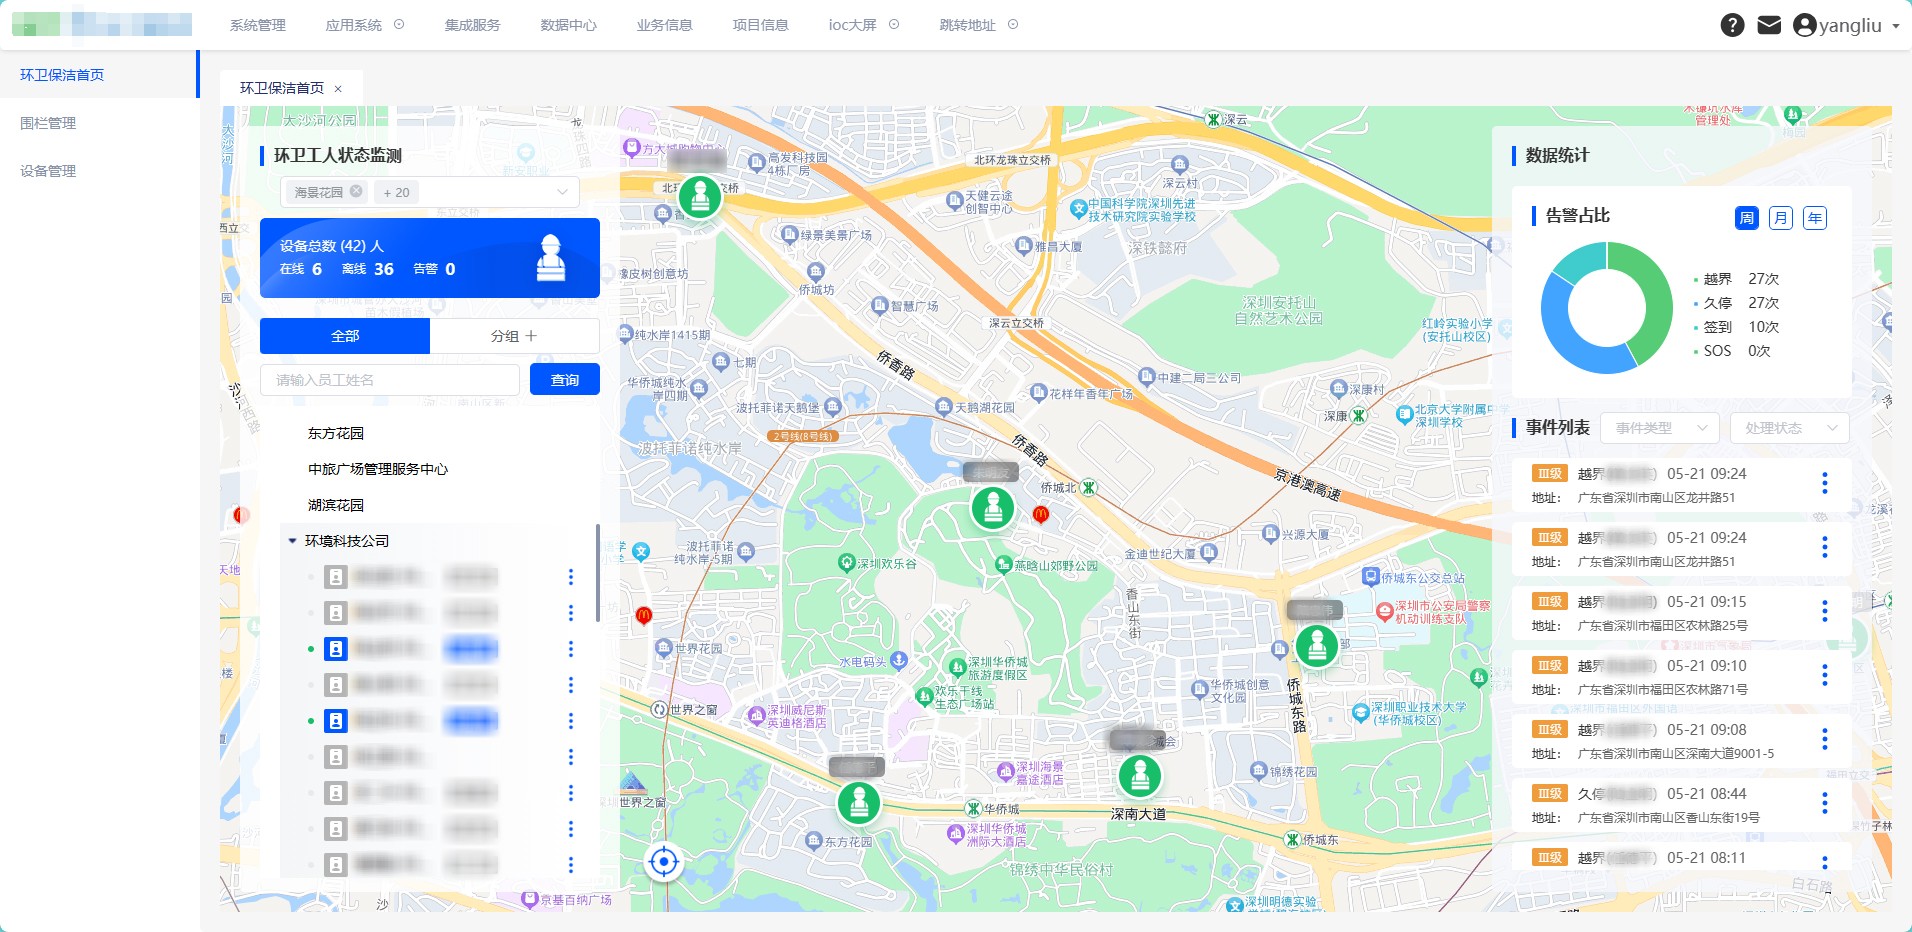This screenshot has height=932, width=1912.
Task: Select 湖滨花园 in the list
Action: (x=336, y=505)
